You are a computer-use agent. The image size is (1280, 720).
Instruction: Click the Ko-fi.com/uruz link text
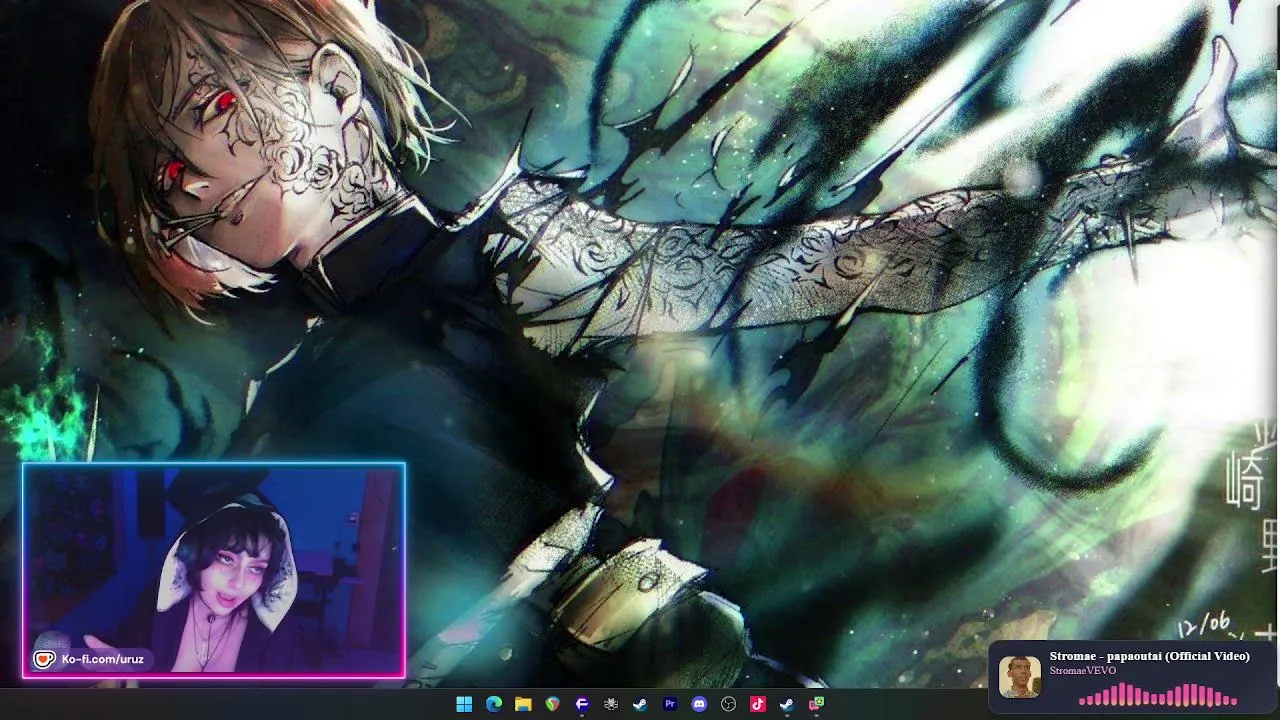click(x=102, y=659)
